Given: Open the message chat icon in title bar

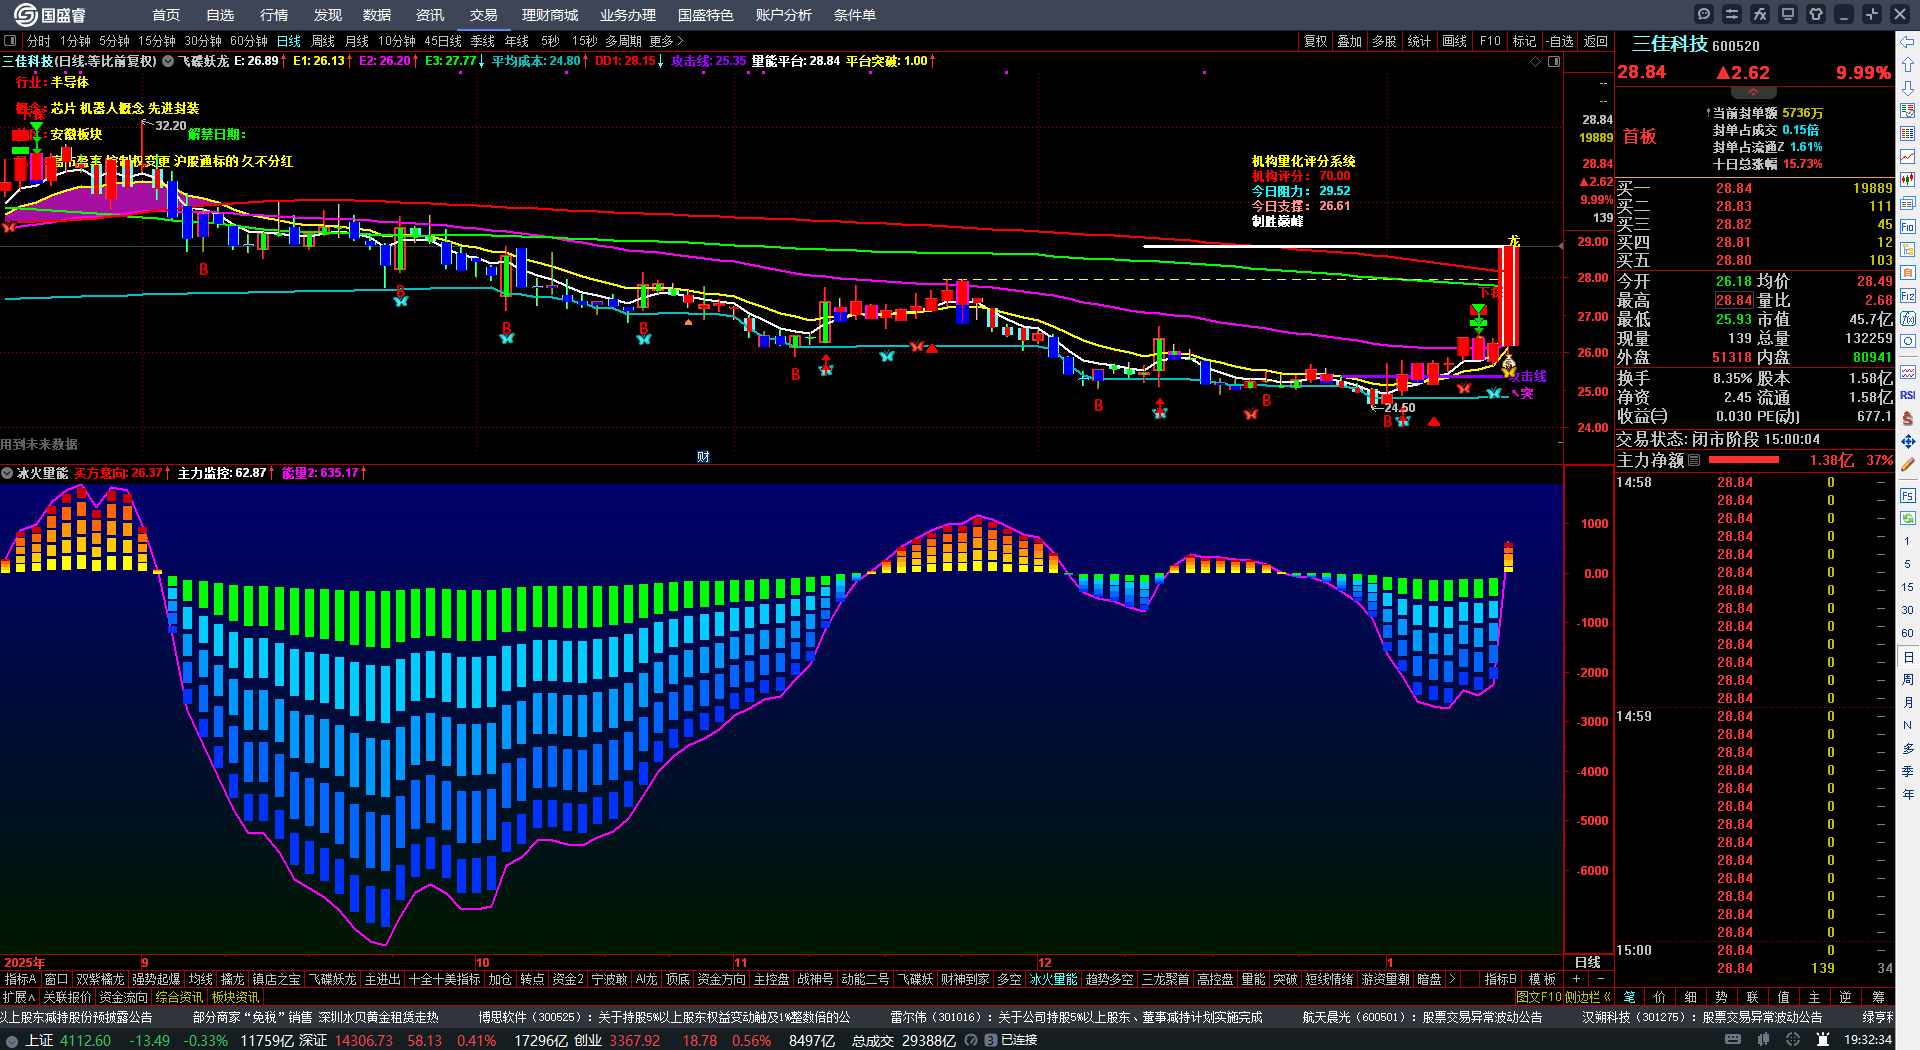Looking at the screenshot, I should 1704,14.
